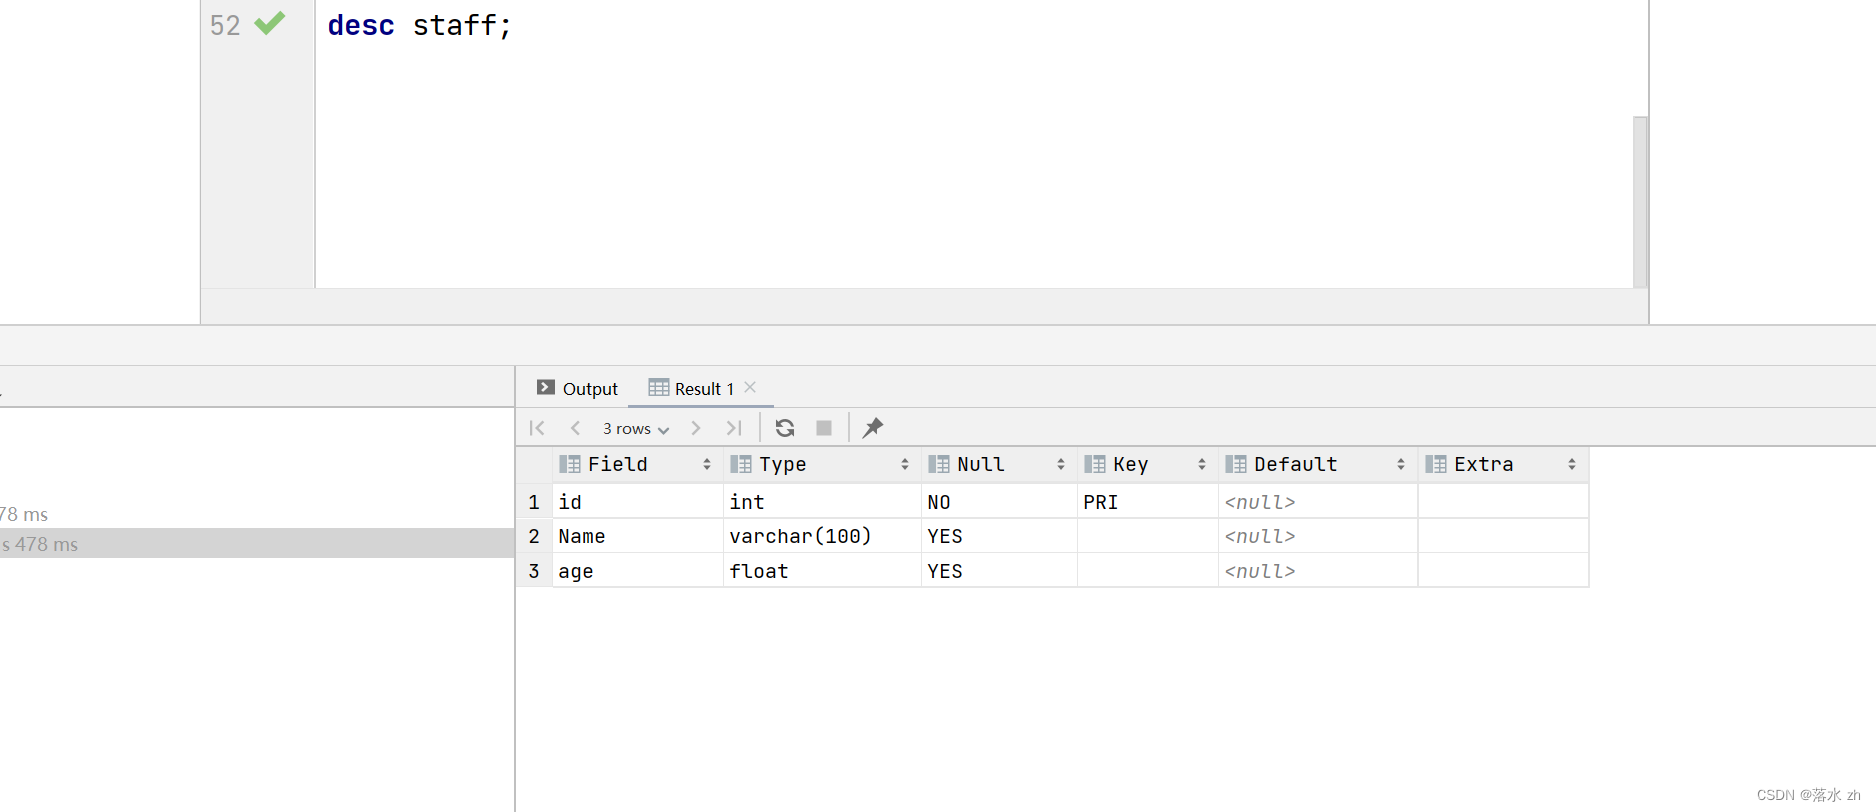This screenshot has width=1876, height=812.
Task: Select the '78 ms' log entry
Action: (257, 514)
